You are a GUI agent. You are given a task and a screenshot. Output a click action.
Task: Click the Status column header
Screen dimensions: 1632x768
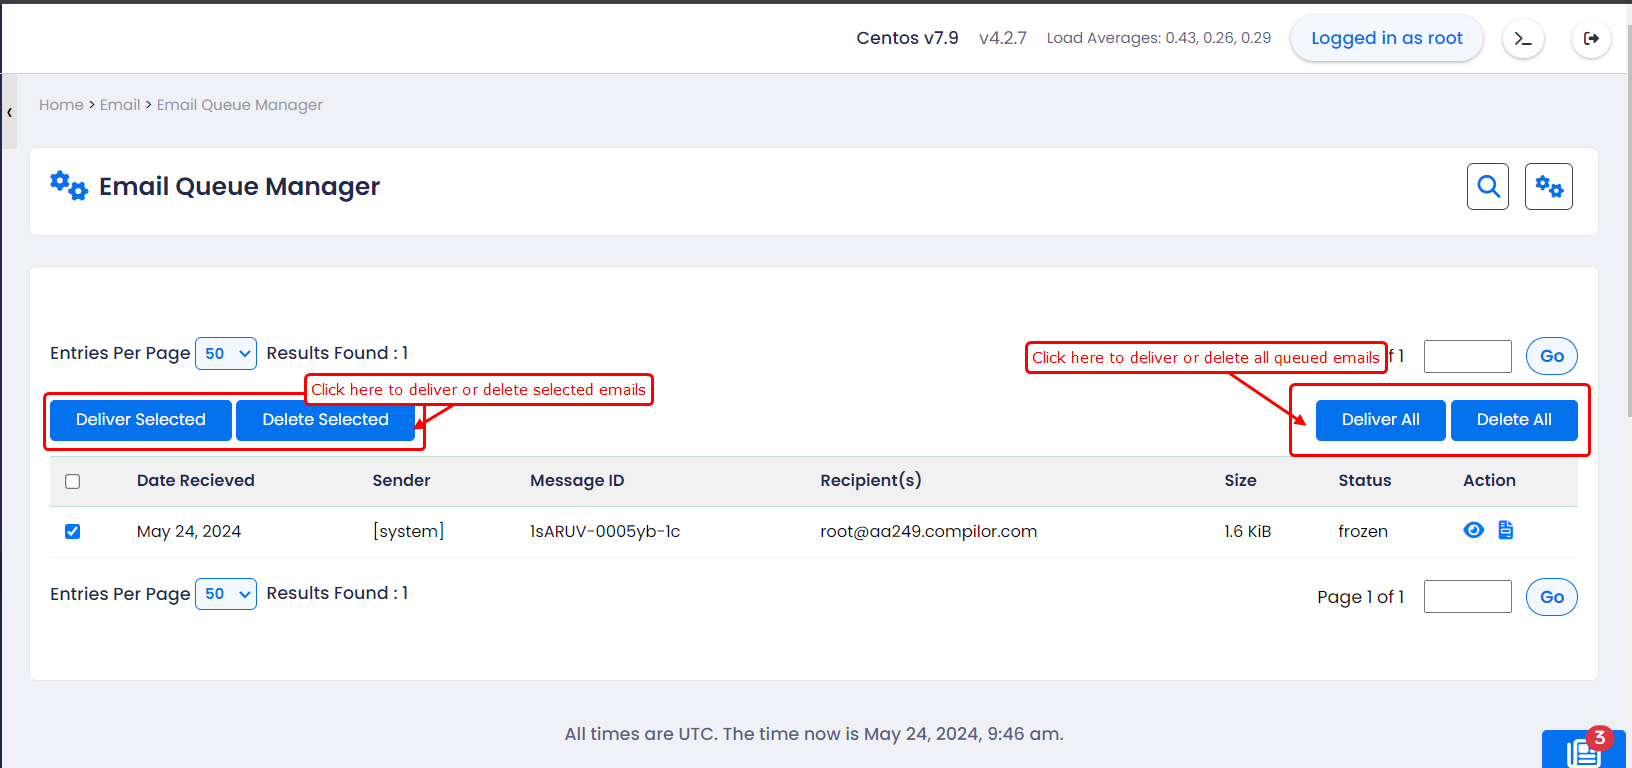(1365, 481)
